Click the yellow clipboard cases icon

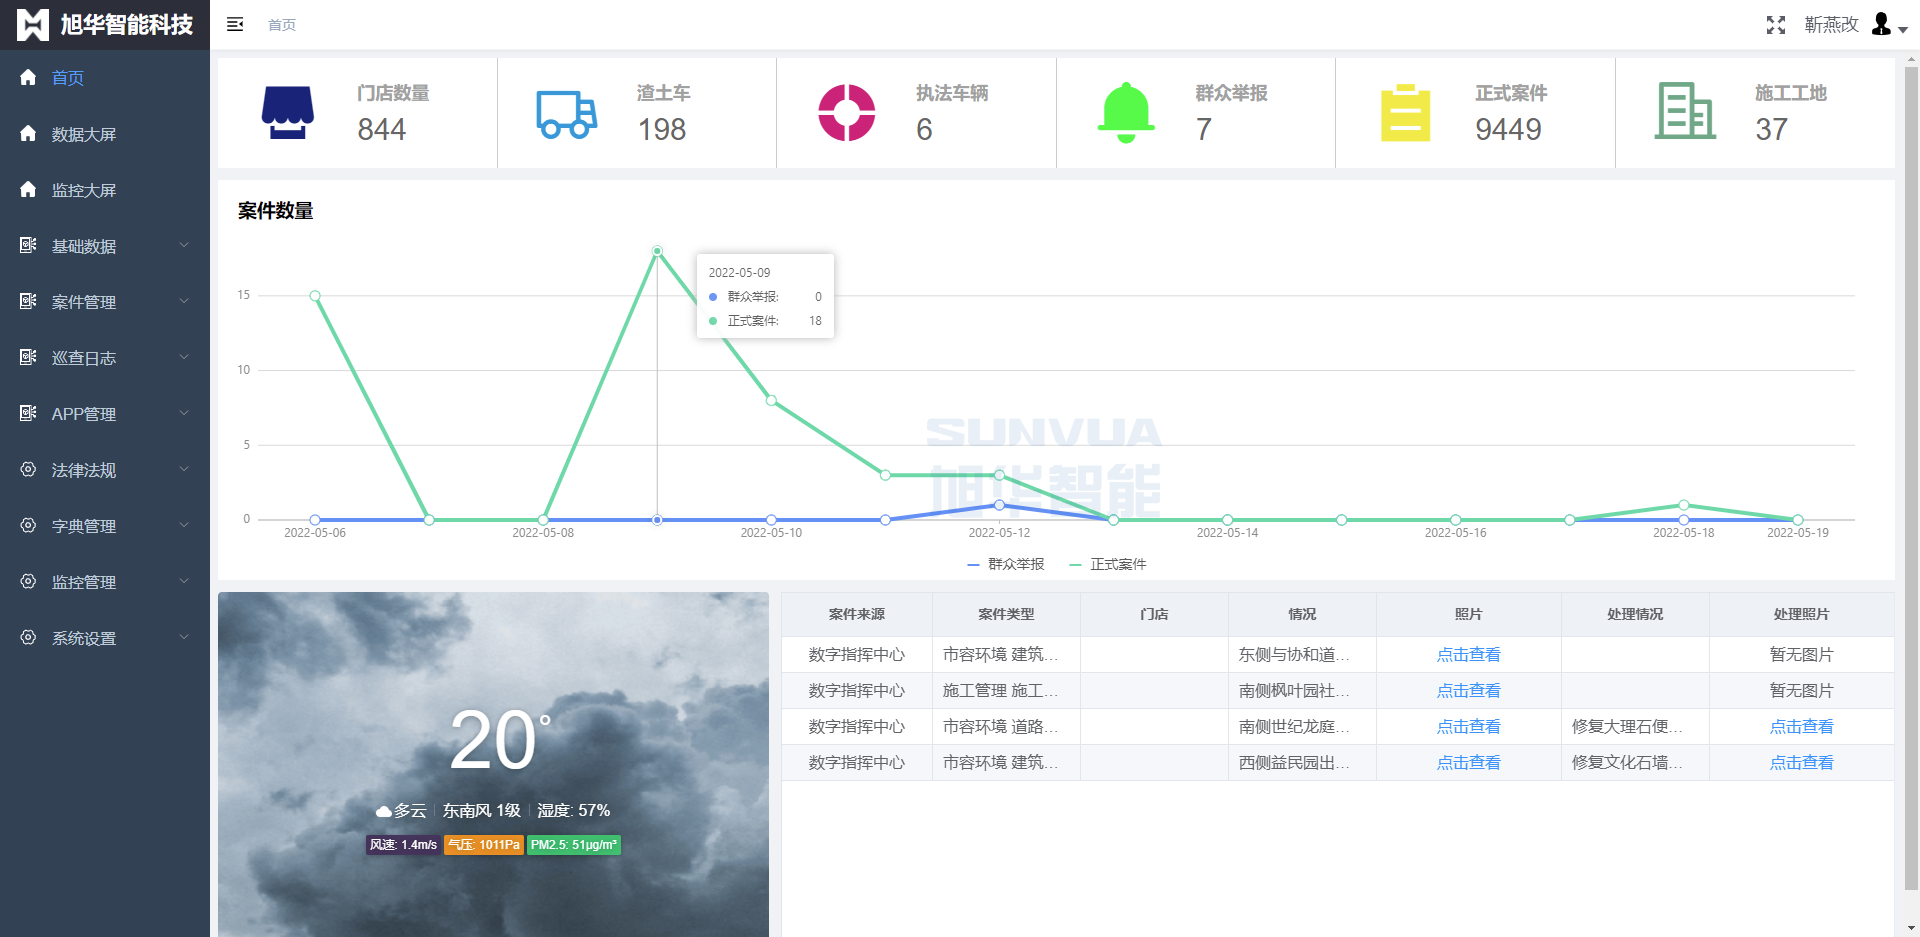point(1405,113)
